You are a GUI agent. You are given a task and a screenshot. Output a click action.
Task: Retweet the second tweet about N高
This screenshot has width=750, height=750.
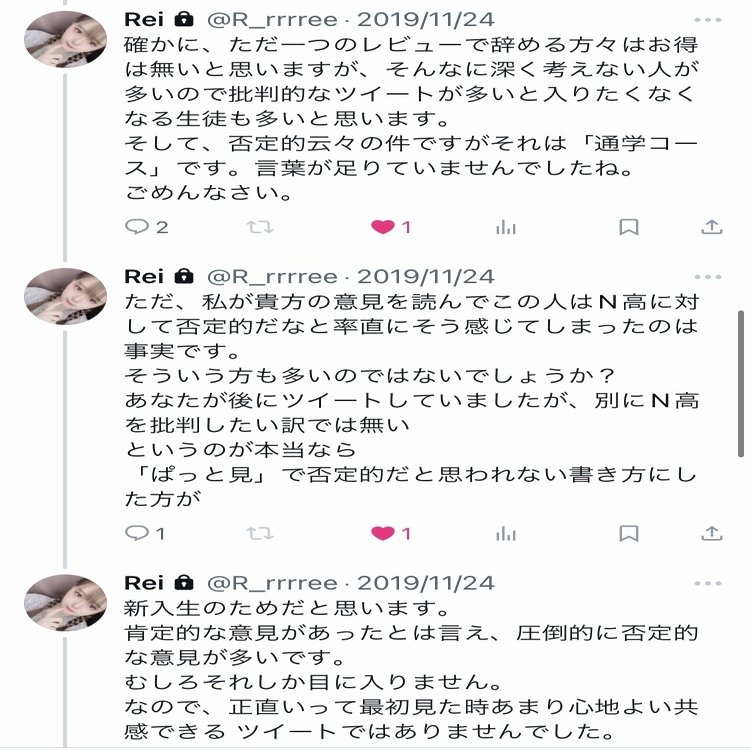click(x=260, y=533)
